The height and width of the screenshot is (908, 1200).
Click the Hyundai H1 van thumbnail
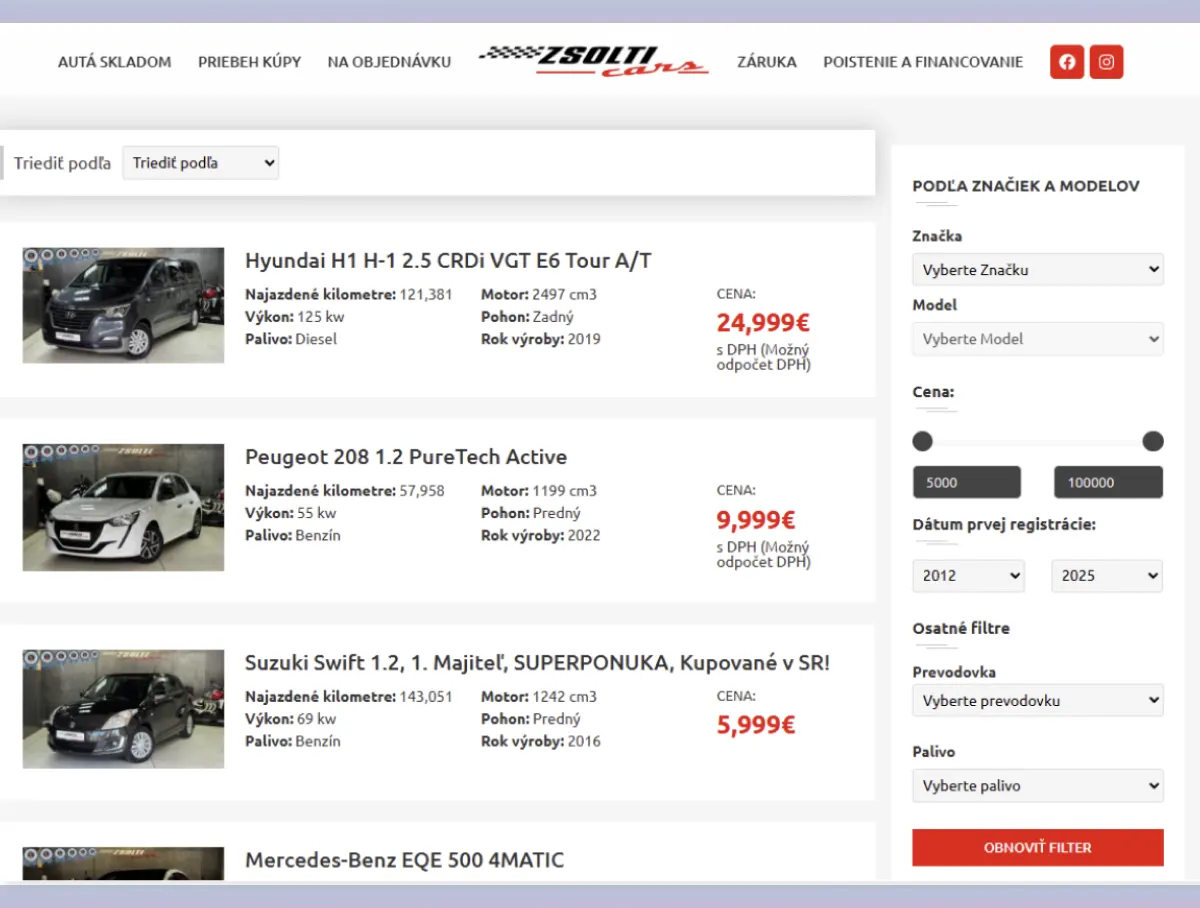tap(123, 305)
